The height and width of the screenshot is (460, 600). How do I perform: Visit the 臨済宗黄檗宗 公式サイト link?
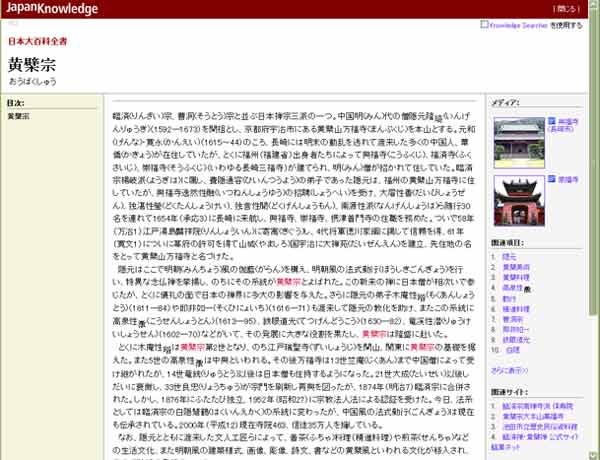tap(540, 437)
